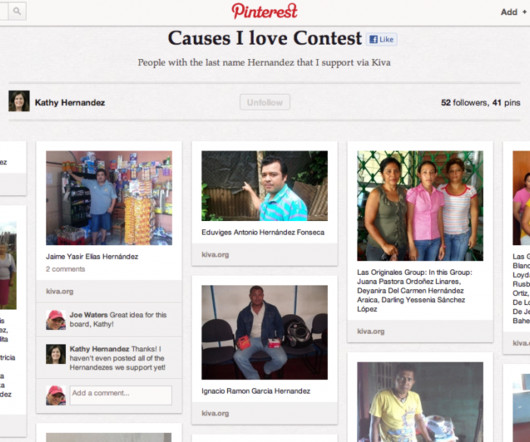530x442 pixels.
Task: Click Joe Waters' avatar in comments
Action: click(56, 320)
